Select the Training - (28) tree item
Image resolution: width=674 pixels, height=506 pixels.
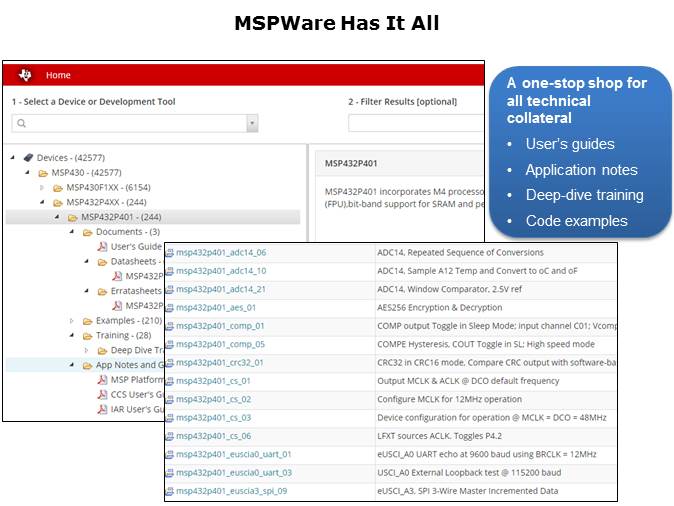click(x=123, y=336)
